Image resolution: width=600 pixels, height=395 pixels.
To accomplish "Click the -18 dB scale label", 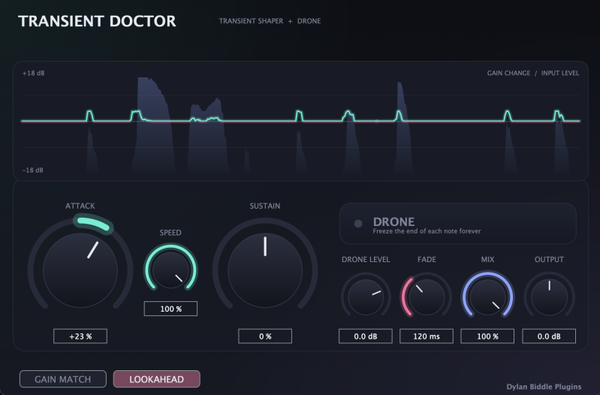I will point(33,170).
